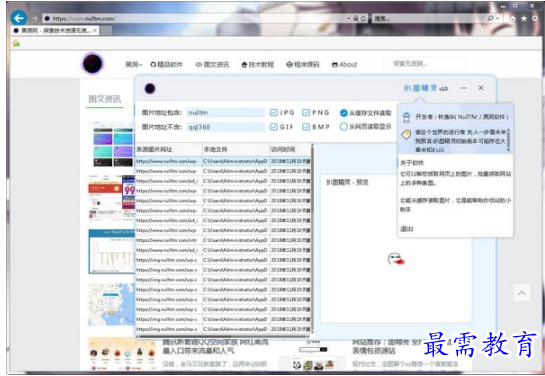Click the 本地文件 column header
545x376 pixels.
point(236,149)
